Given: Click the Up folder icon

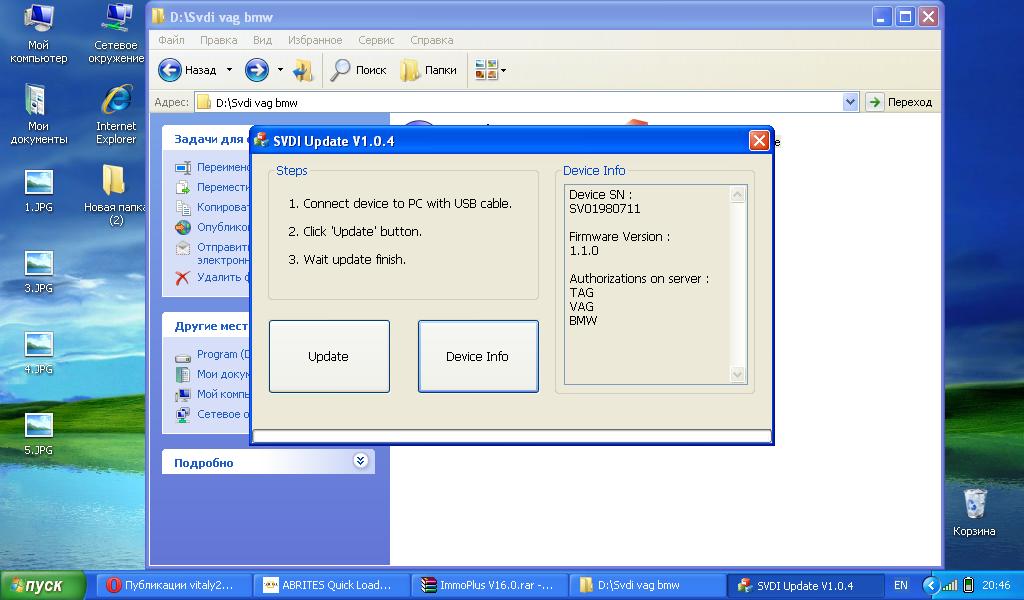Looking at the screenshot, I should point(303,69).
